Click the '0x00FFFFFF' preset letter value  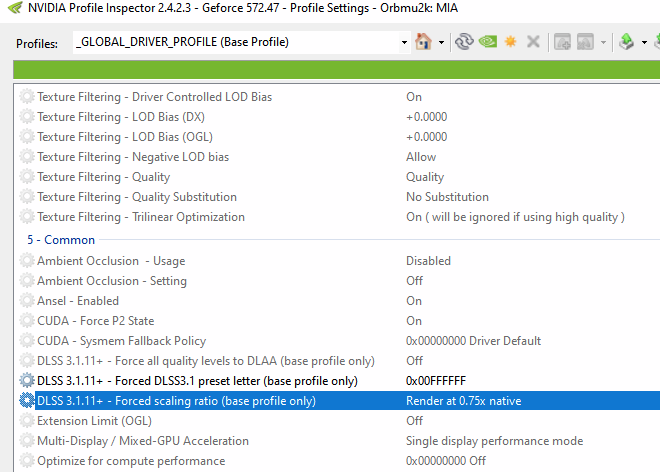[x=436, y=381]
